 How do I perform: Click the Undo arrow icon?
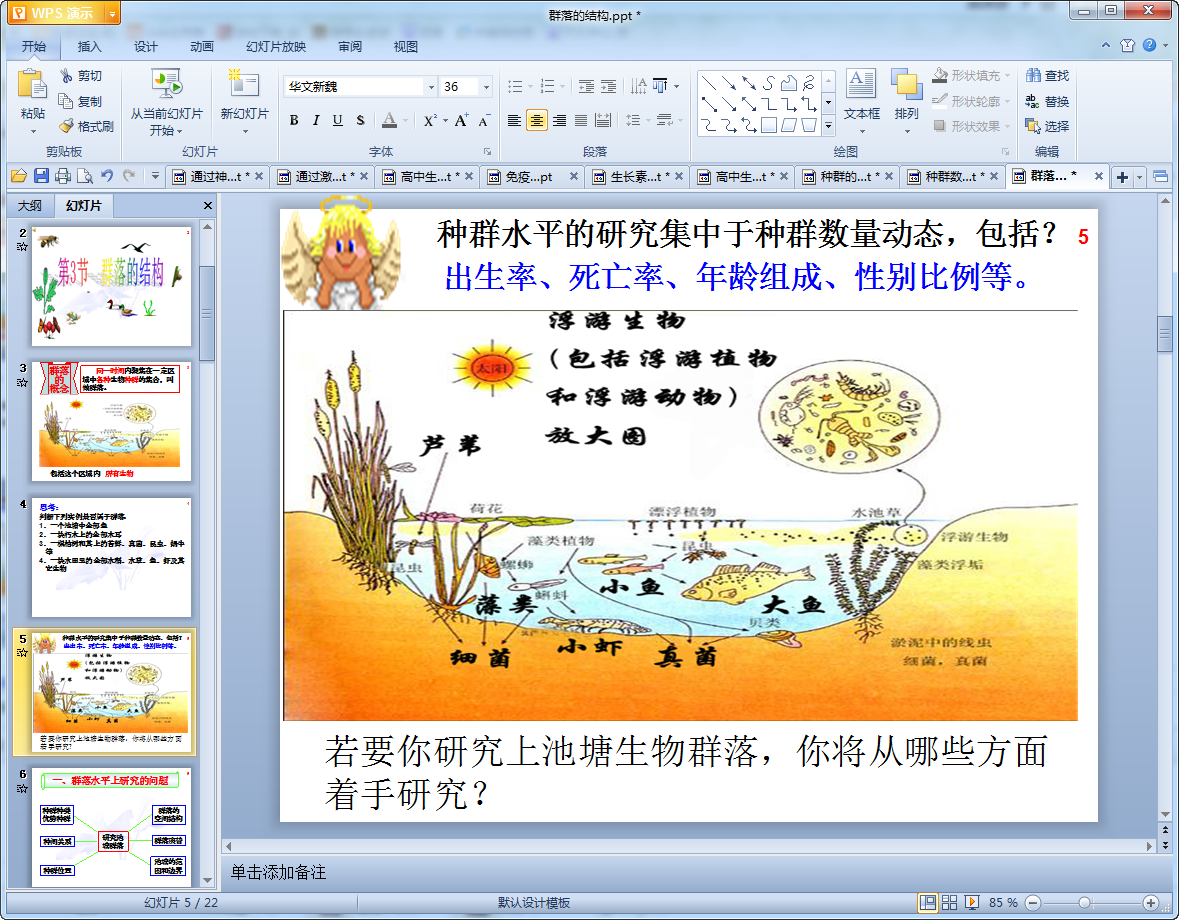coord(107,176)
